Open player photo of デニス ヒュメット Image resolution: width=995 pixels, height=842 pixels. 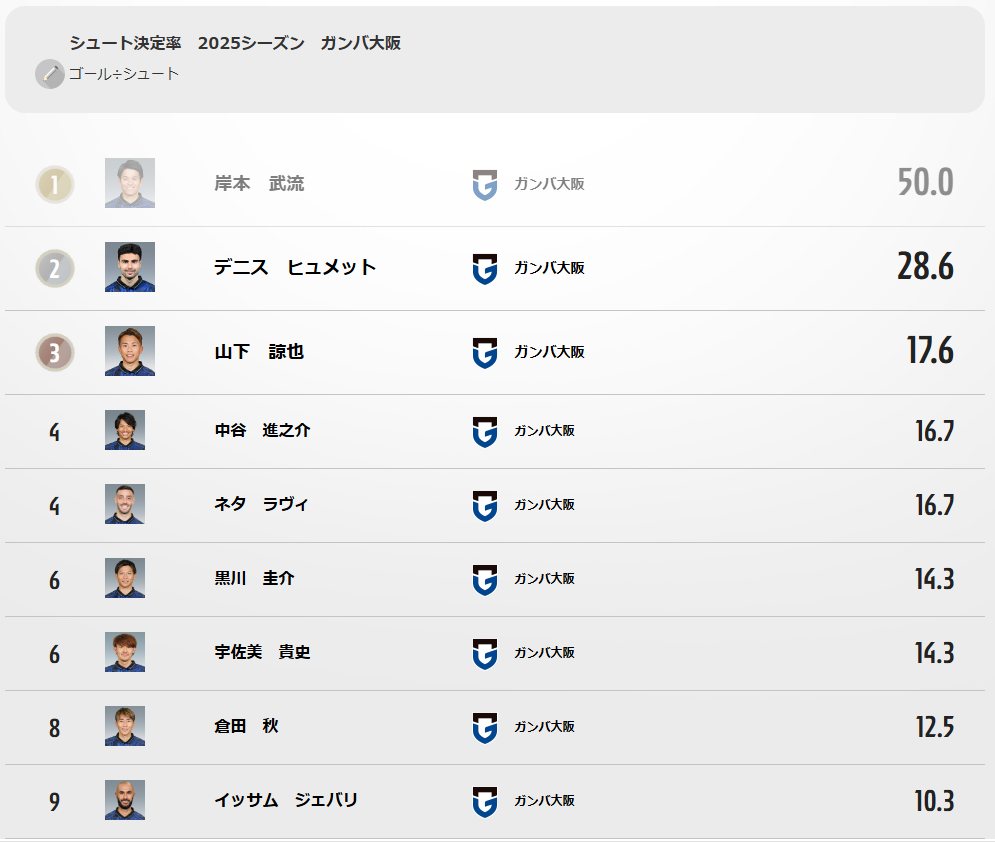[130, 267]
